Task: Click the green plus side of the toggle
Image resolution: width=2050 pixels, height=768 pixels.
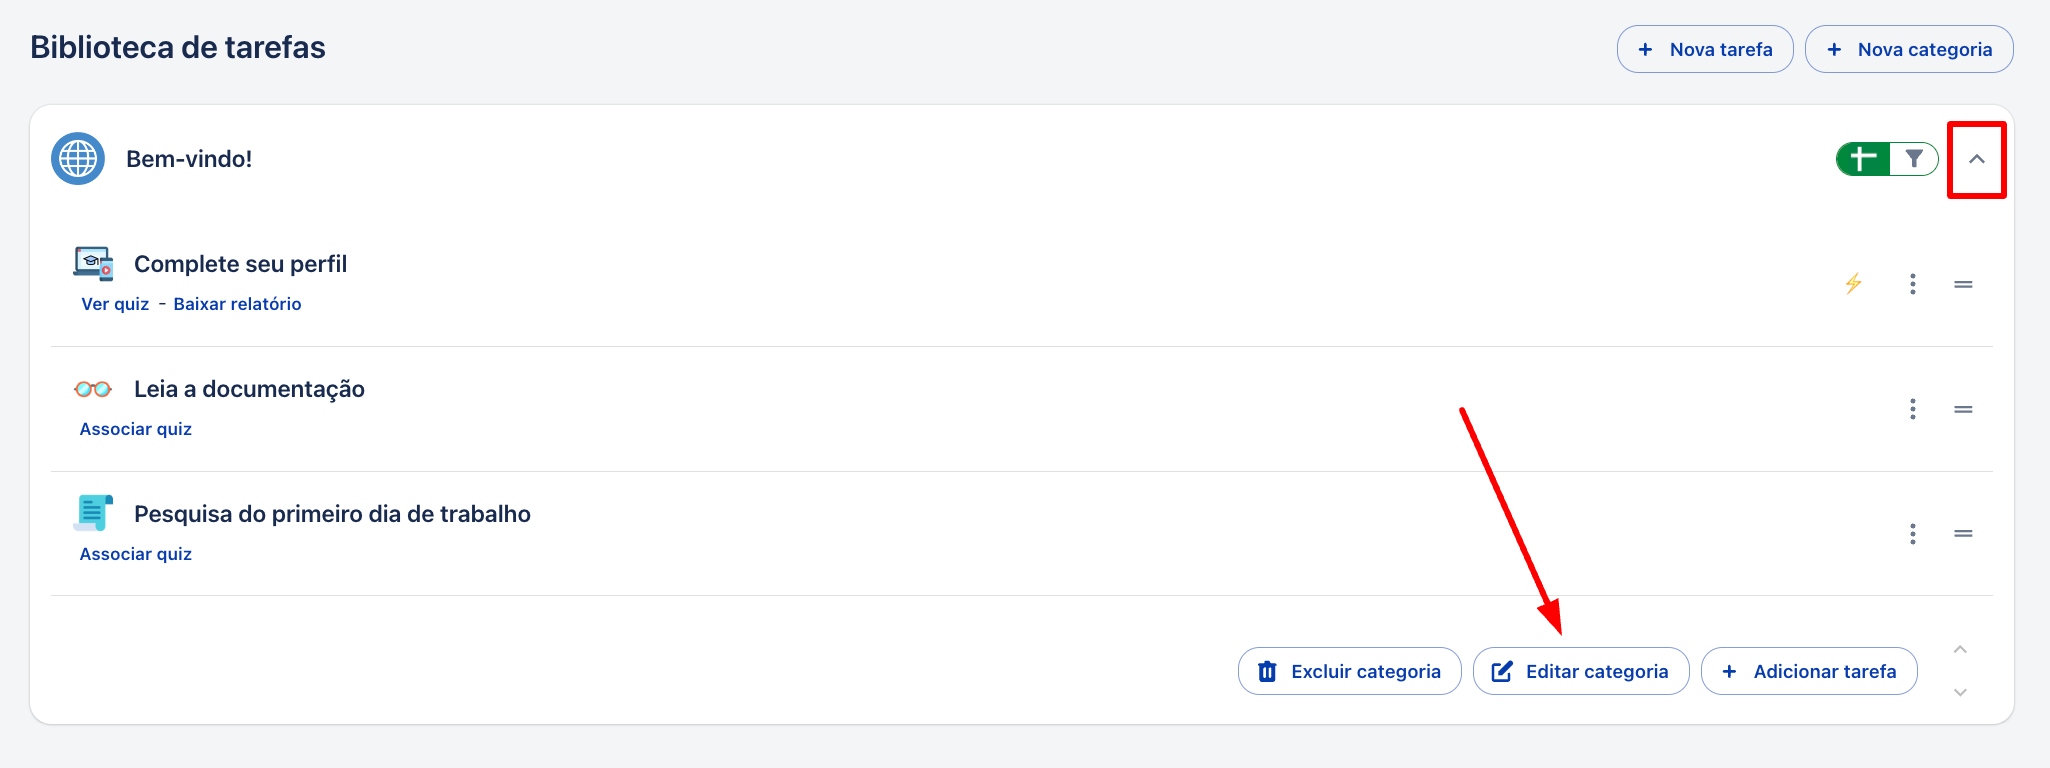Action: point(1862,159)
